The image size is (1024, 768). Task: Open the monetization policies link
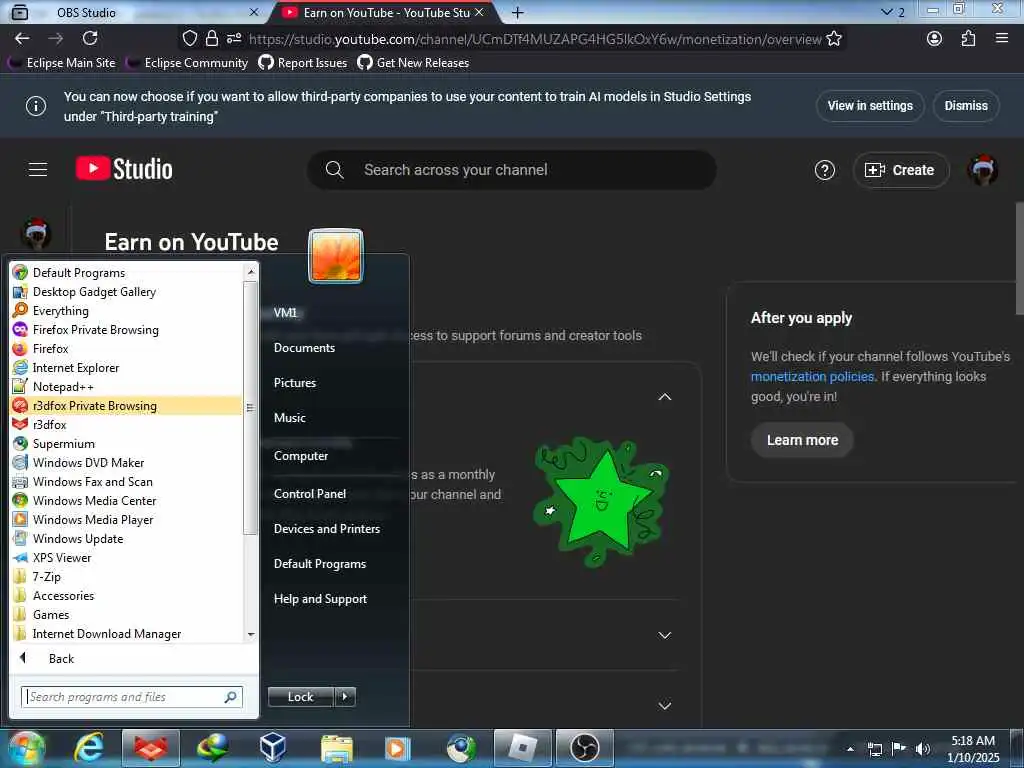point(812,377)
